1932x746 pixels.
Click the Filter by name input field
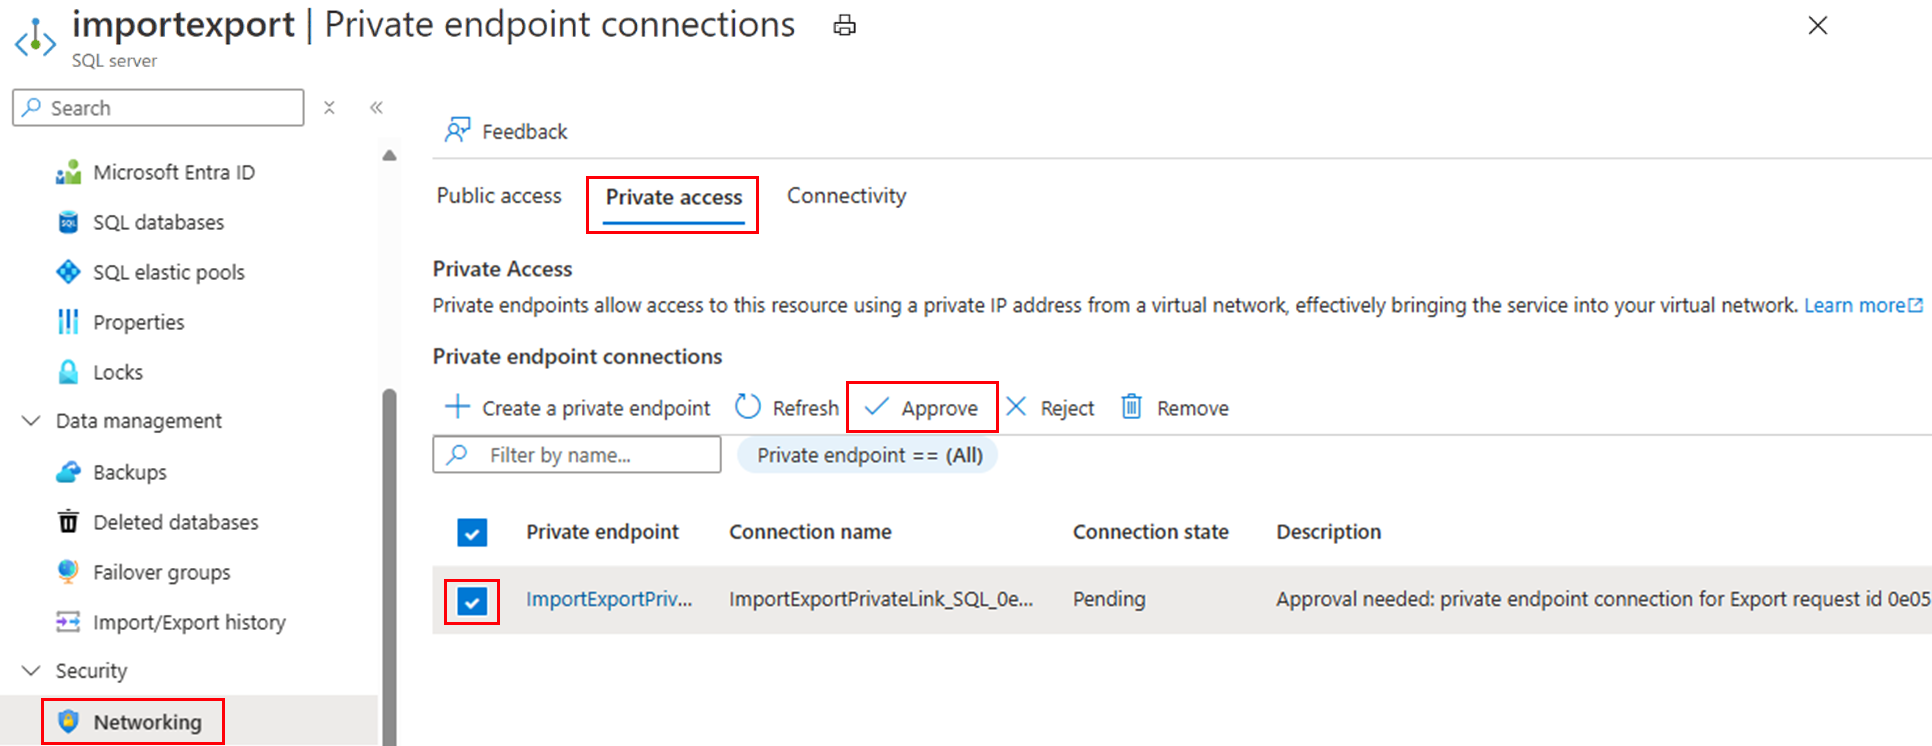pyautogui.click(x=590, y=455)
